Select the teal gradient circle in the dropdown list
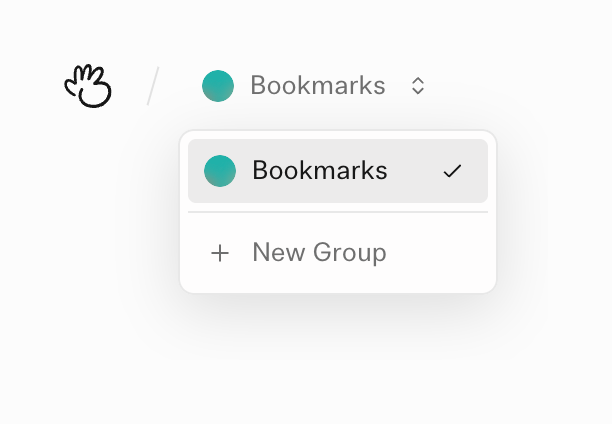This screenshot has width=612, height=424. click(x=220, y=171)
